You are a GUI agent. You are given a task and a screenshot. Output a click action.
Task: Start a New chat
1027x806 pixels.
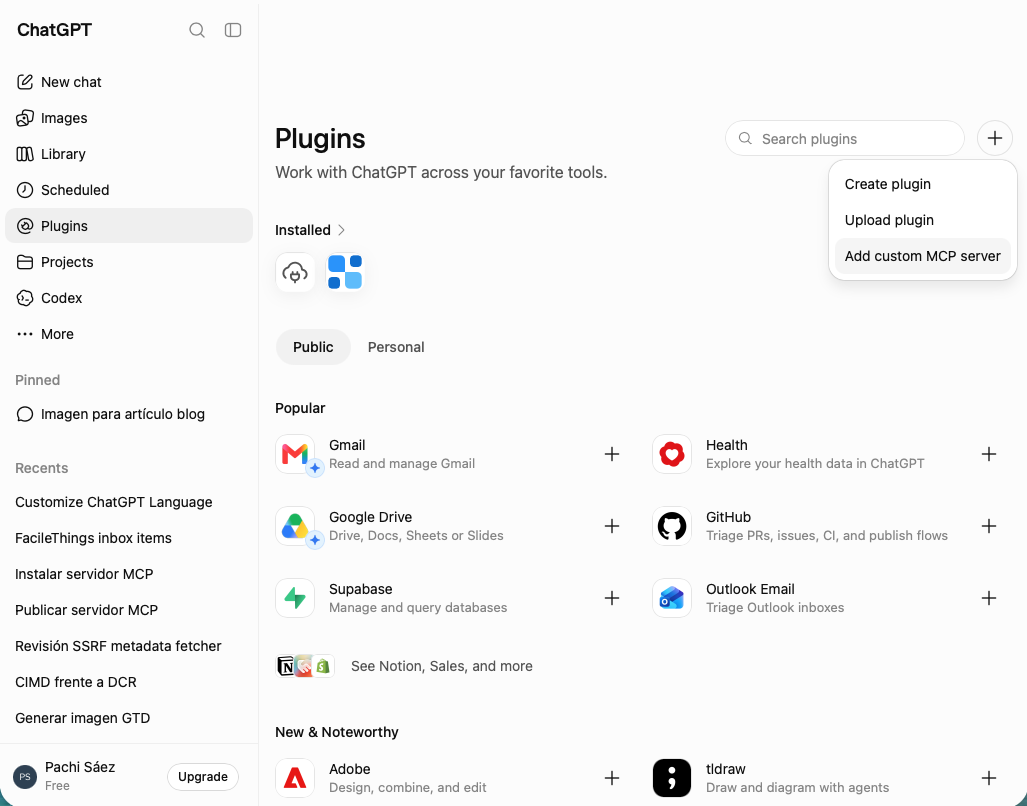tap(129, 82)
